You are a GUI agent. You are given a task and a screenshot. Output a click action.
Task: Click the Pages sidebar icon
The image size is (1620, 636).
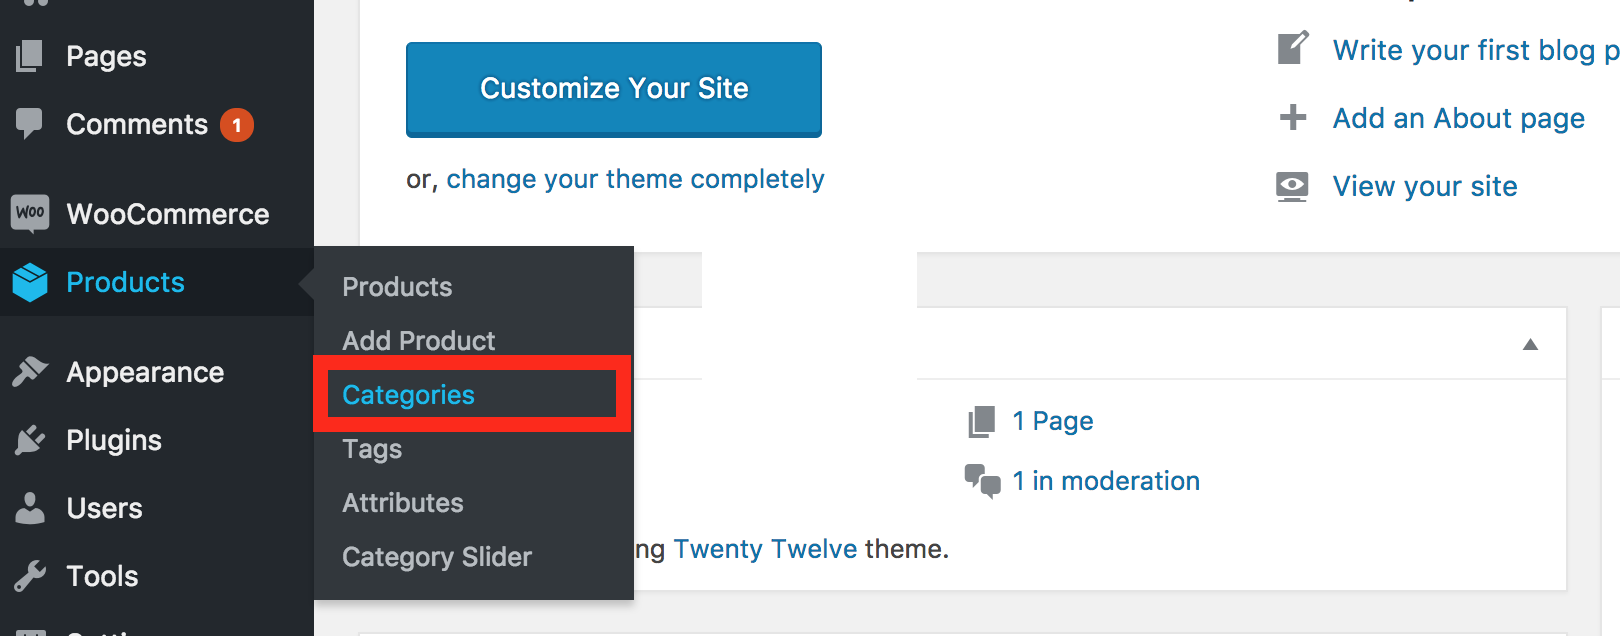coord(30,56)
